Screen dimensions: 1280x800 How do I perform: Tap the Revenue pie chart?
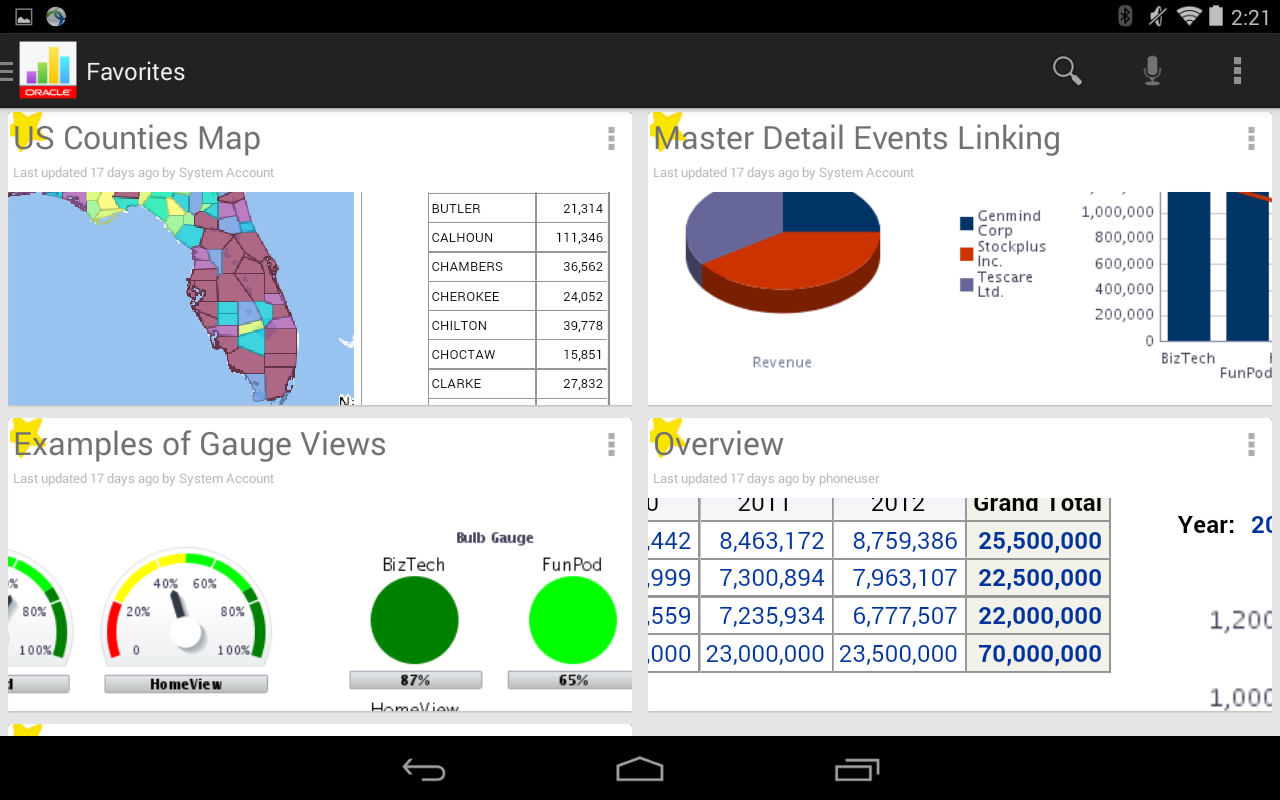pos(782,253)
